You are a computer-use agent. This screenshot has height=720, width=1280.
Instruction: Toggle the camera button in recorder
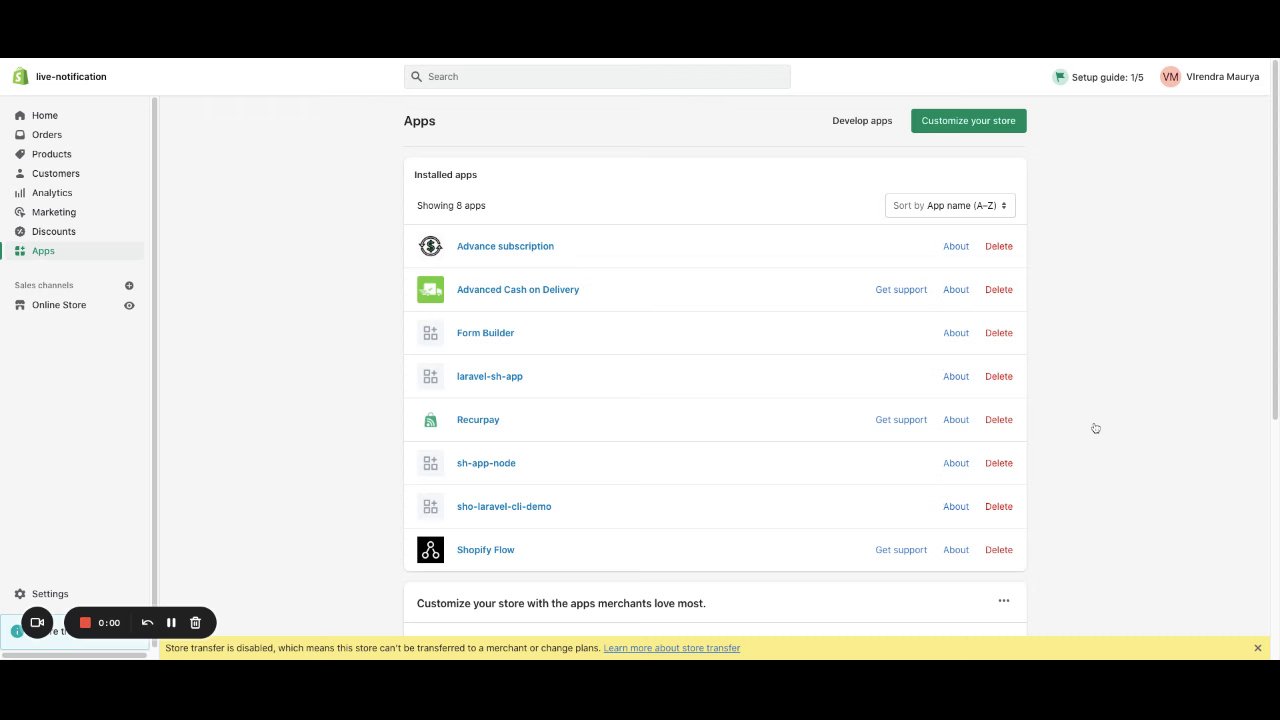coord(37,623)
